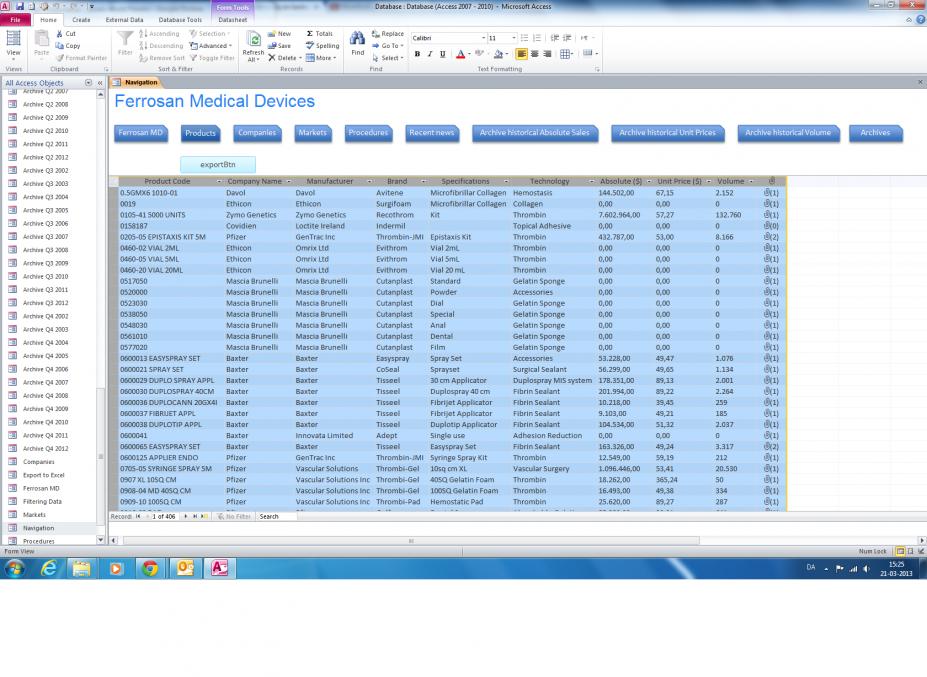
Task: Show the Recent news page
Action: [432, 133]
